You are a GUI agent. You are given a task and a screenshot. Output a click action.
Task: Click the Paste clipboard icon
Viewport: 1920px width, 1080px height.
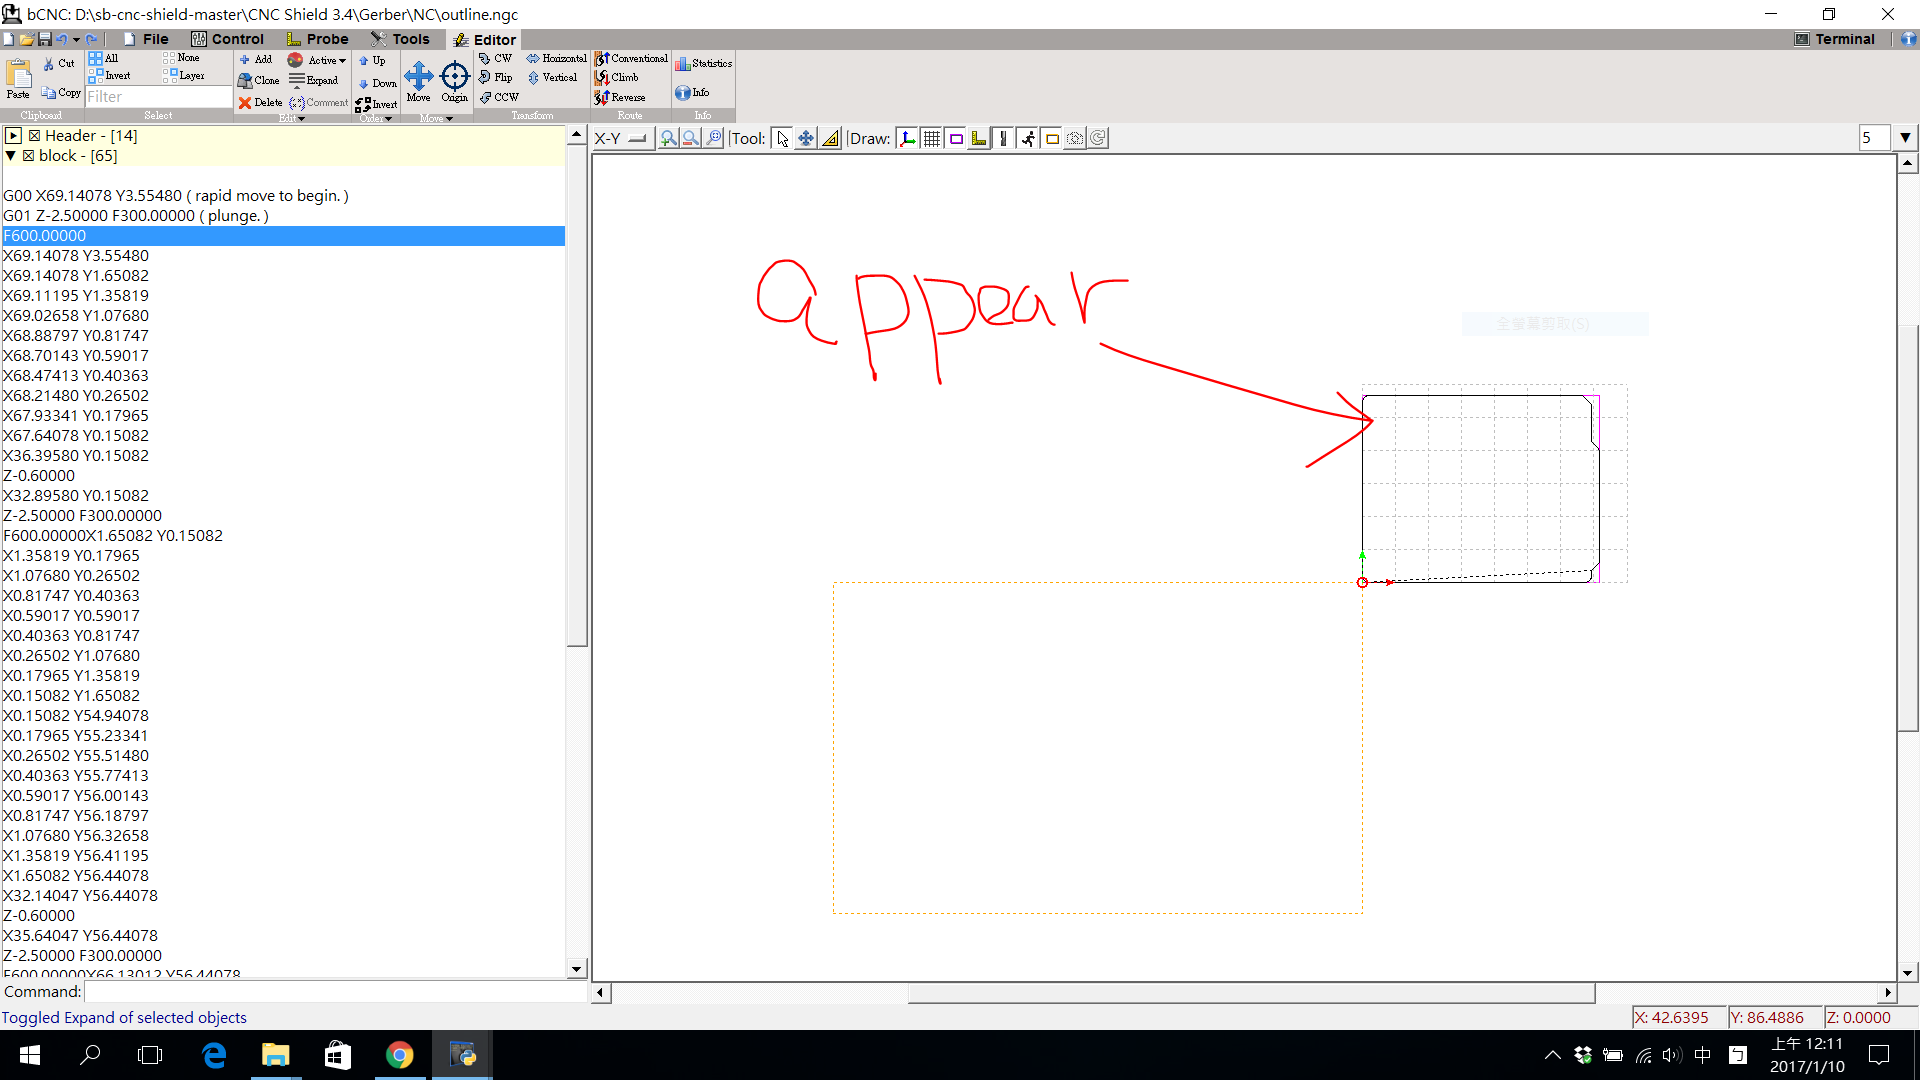[x=19, y=78]
